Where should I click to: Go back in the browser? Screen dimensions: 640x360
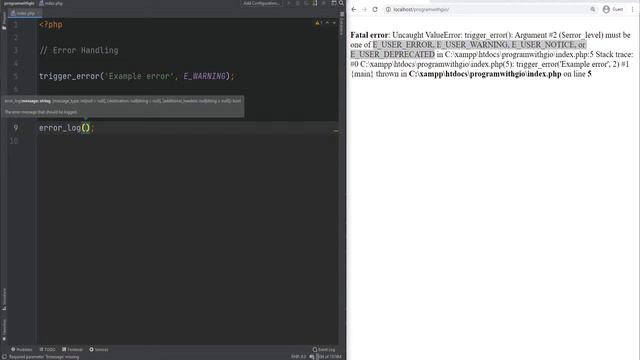coord(354,9)
